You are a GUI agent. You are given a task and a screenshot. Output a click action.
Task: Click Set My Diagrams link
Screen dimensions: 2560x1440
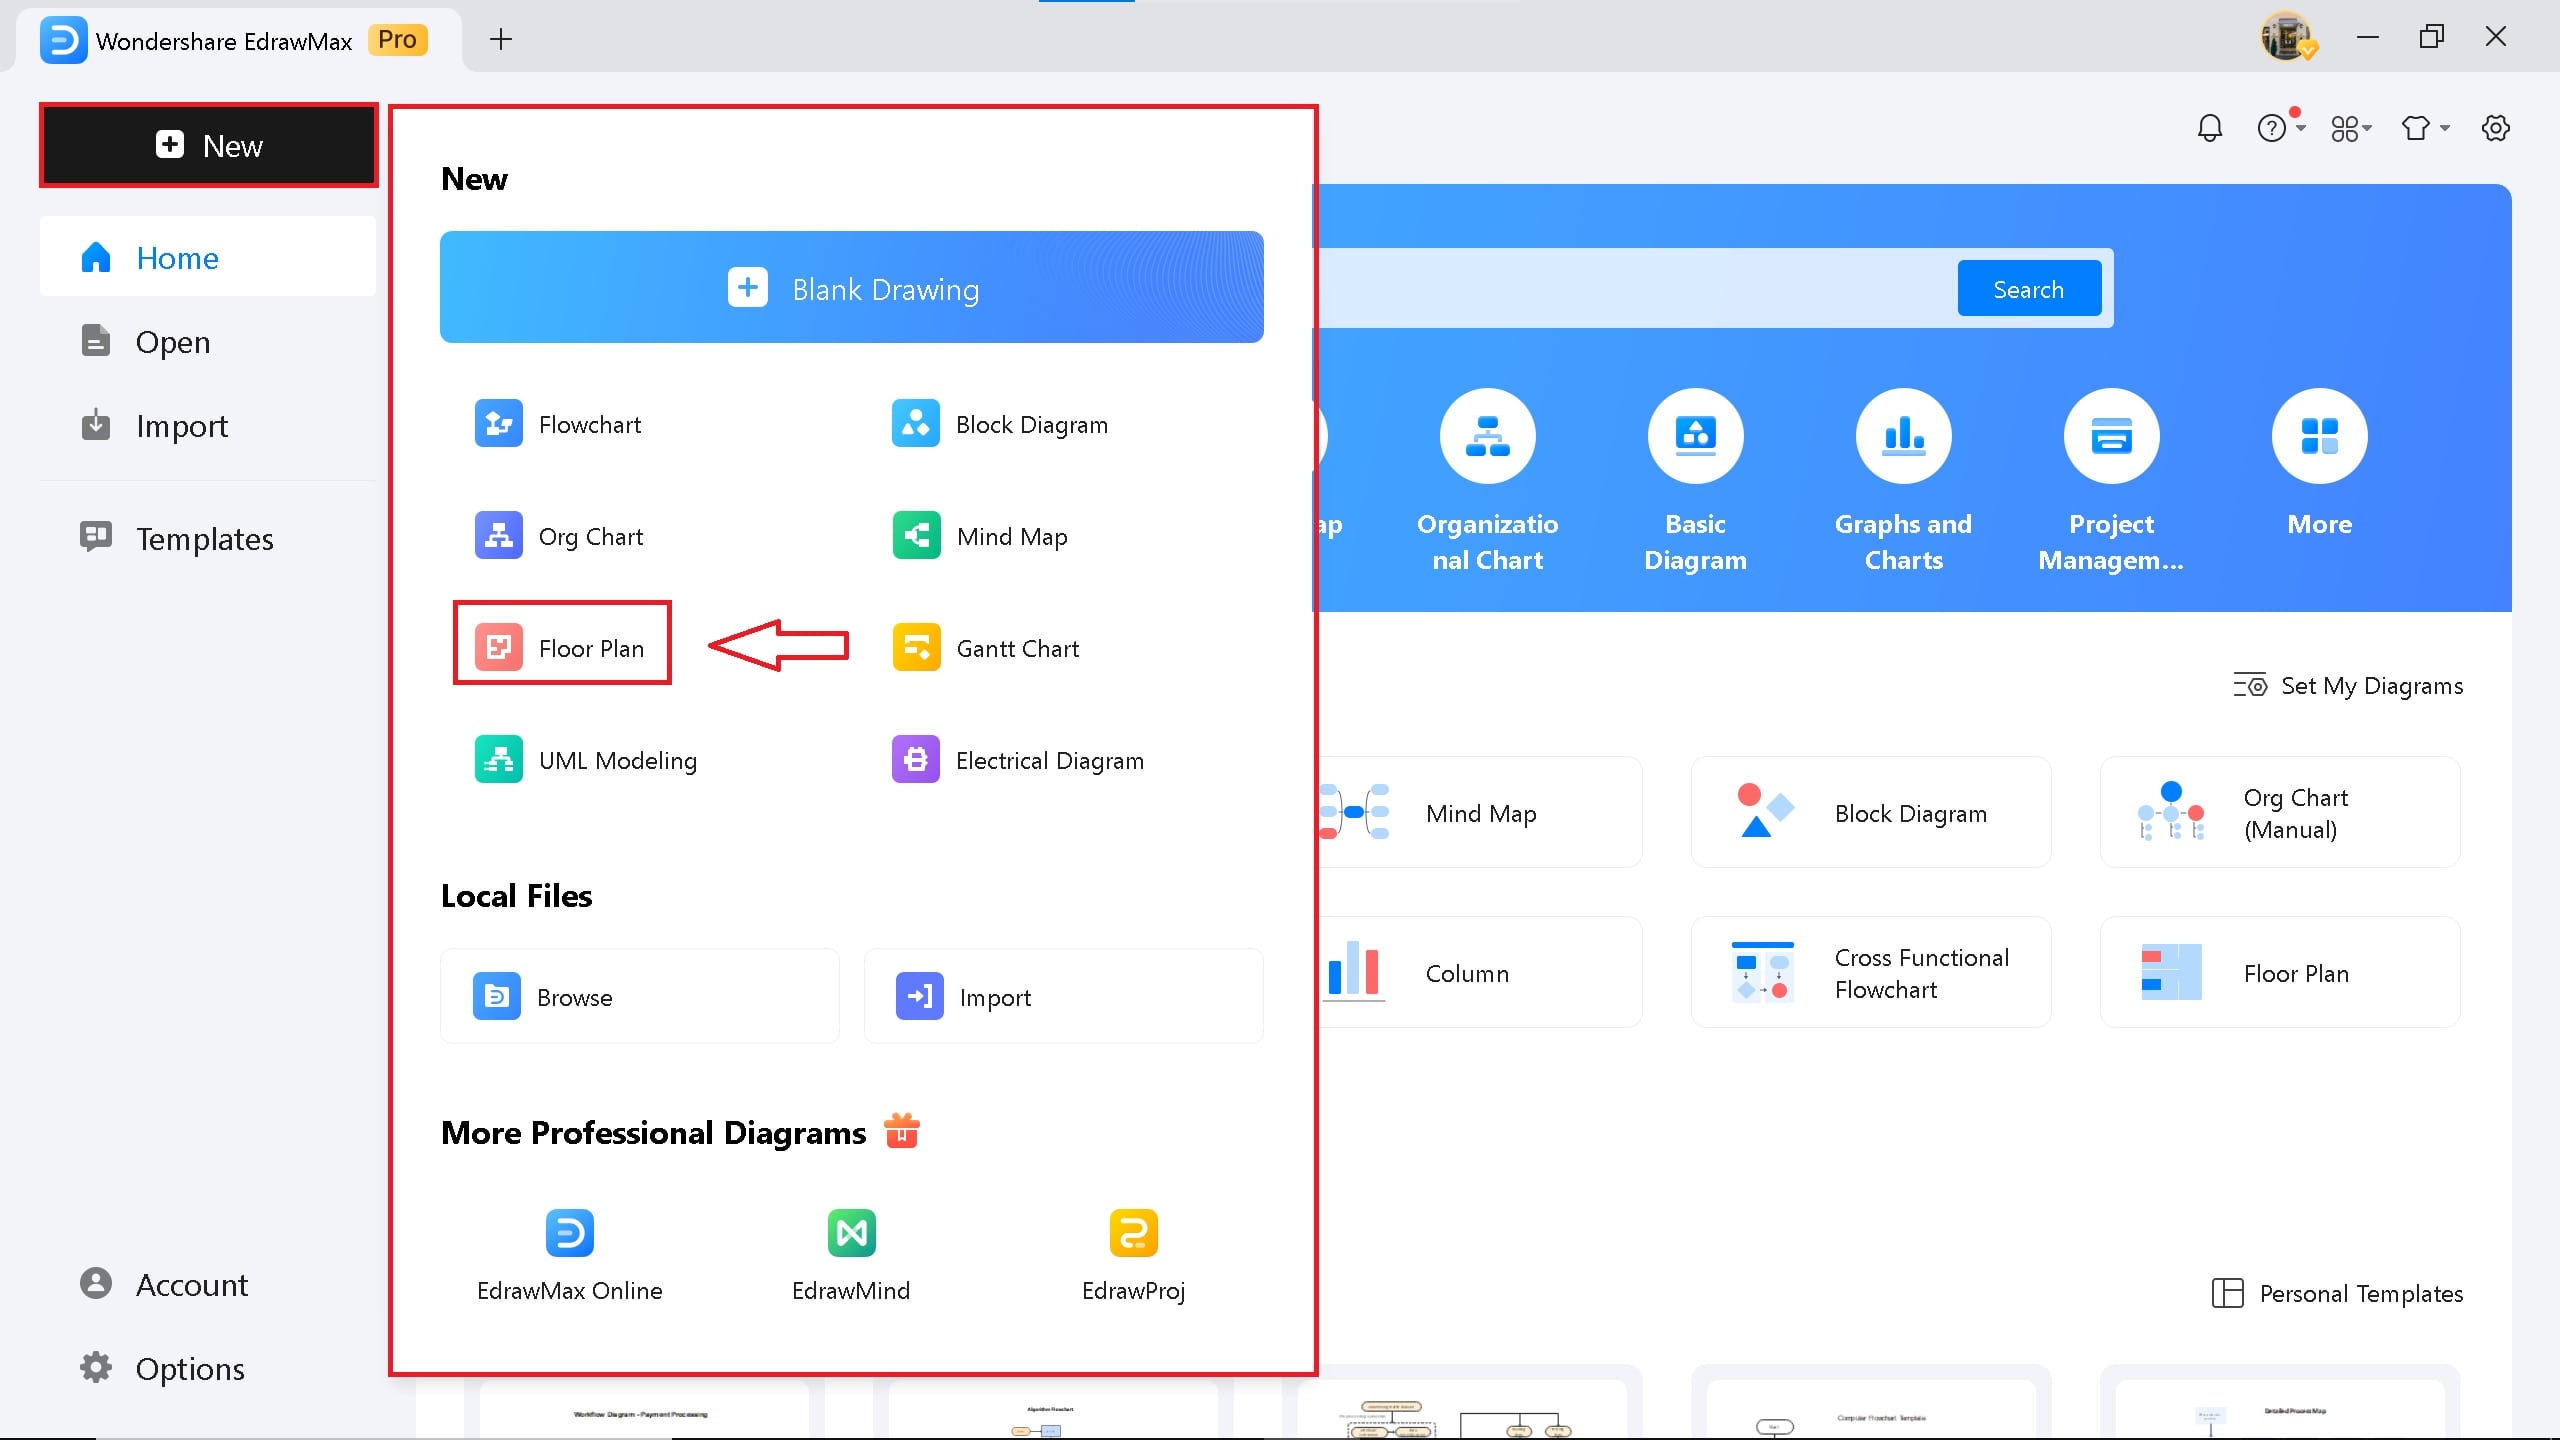[2349, 686]
